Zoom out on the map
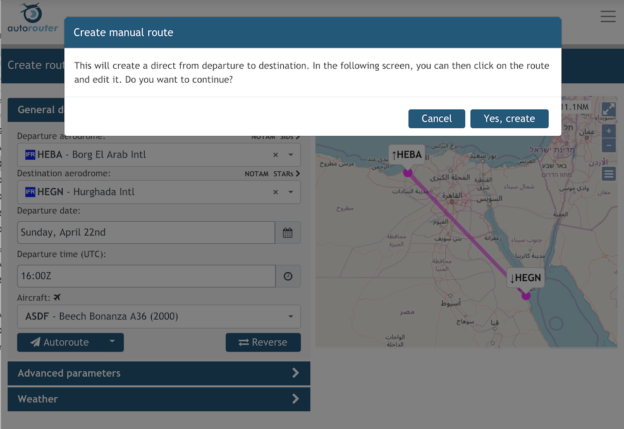This screenshot has height=429, width=624. (609, 146)
